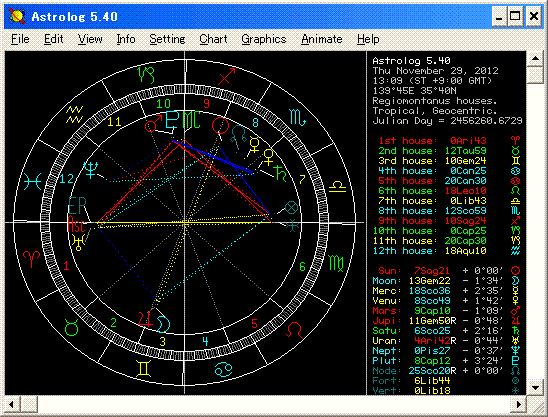Image resolution: width=548 pixels, height=417 pixels.
Task: Click the 'Fort: 6Lib44' row
Action: pos(447,381)
